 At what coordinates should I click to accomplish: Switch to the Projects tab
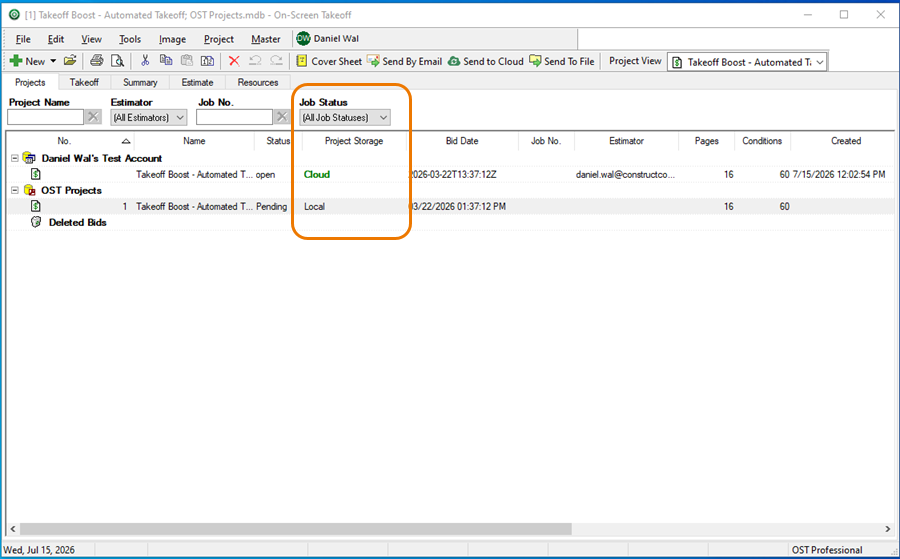tap(30, 82)
